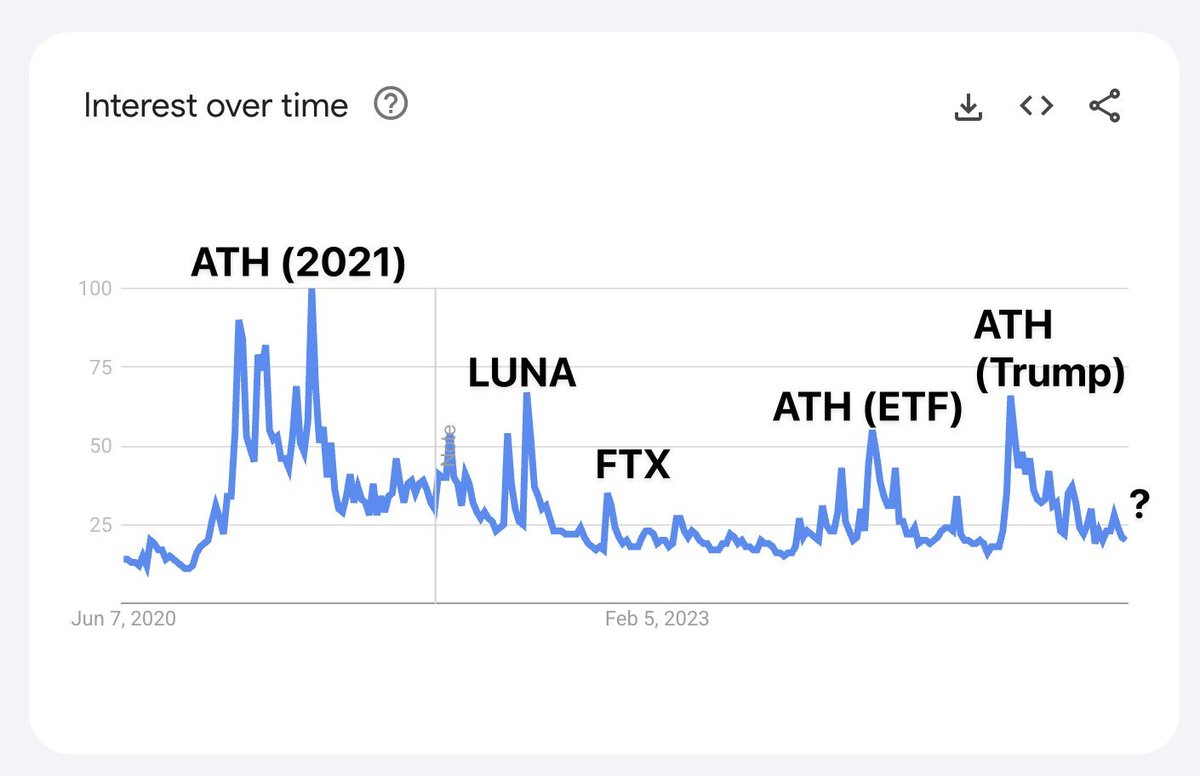Click the 100 y-axis label
Viewport: 1200px width, 776px height.
click(x=95, y=289)
